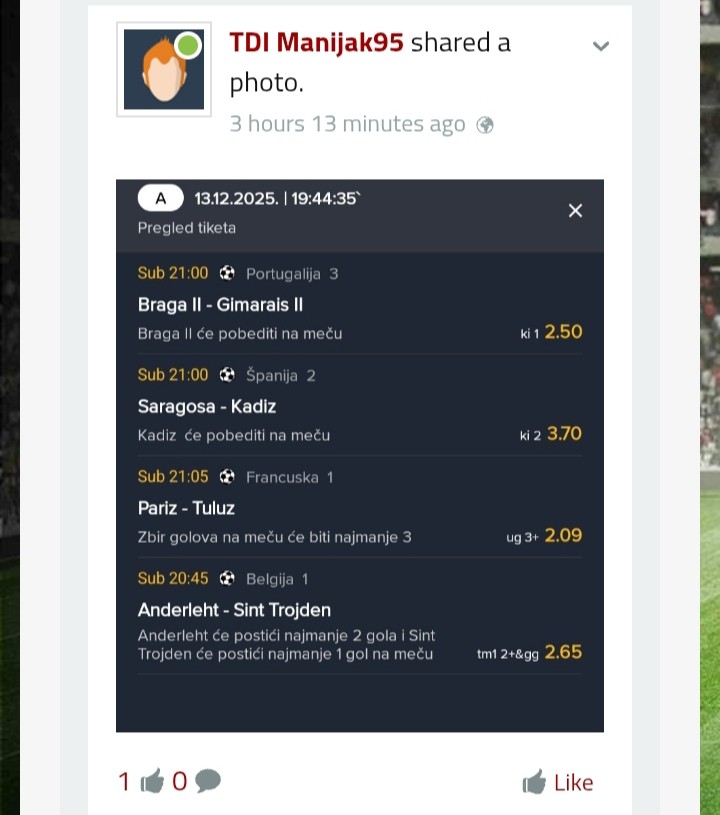
Task: Select the 2.09 odds on Pariz - Tuluz
Action: pyautogui.click(x=563, y=536)
